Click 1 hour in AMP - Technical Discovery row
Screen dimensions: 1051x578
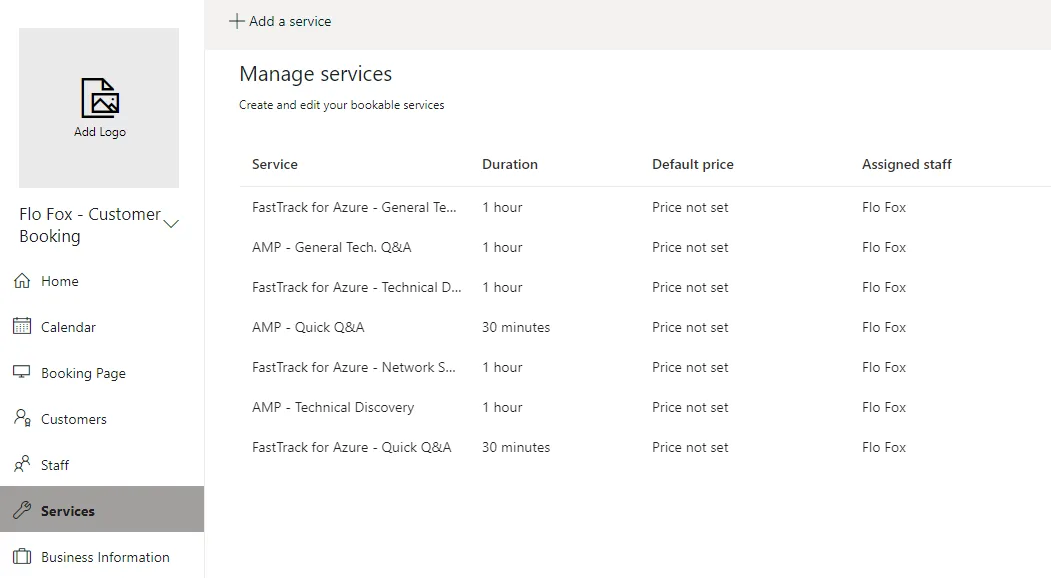[502, 408]
